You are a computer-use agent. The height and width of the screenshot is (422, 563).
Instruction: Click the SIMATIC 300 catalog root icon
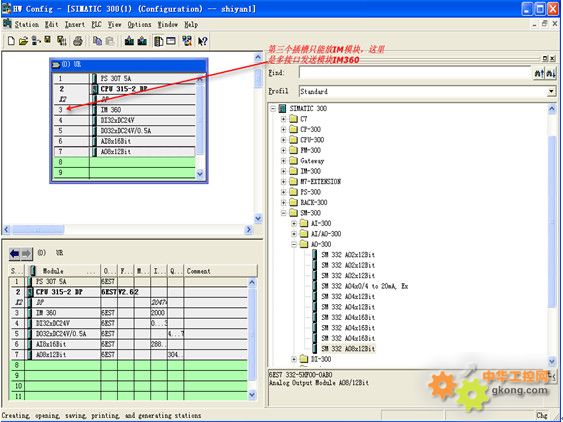pyautogui.click(x=283, y=108)
